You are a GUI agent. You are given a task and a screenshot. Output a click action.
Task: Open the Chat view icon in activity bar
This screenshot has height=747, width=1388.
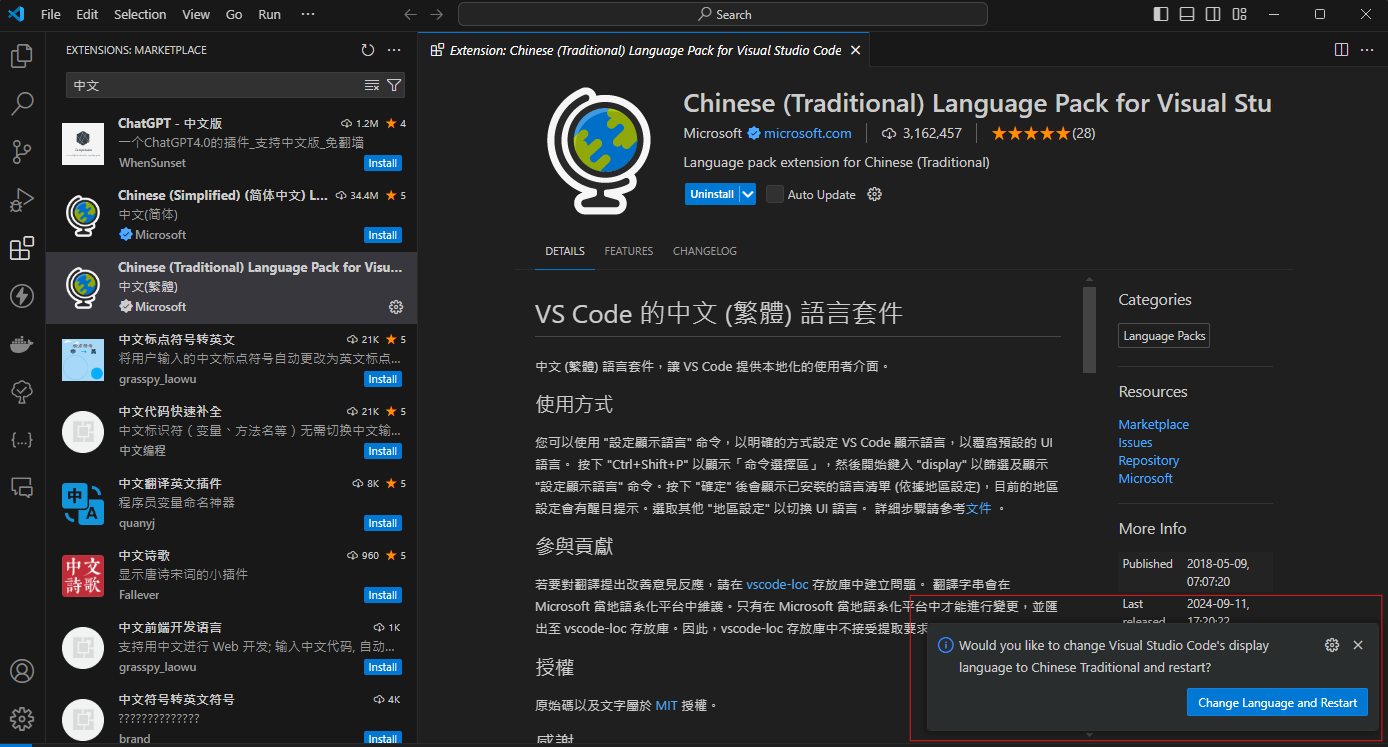pyautogui.click(x=22, y=487)
